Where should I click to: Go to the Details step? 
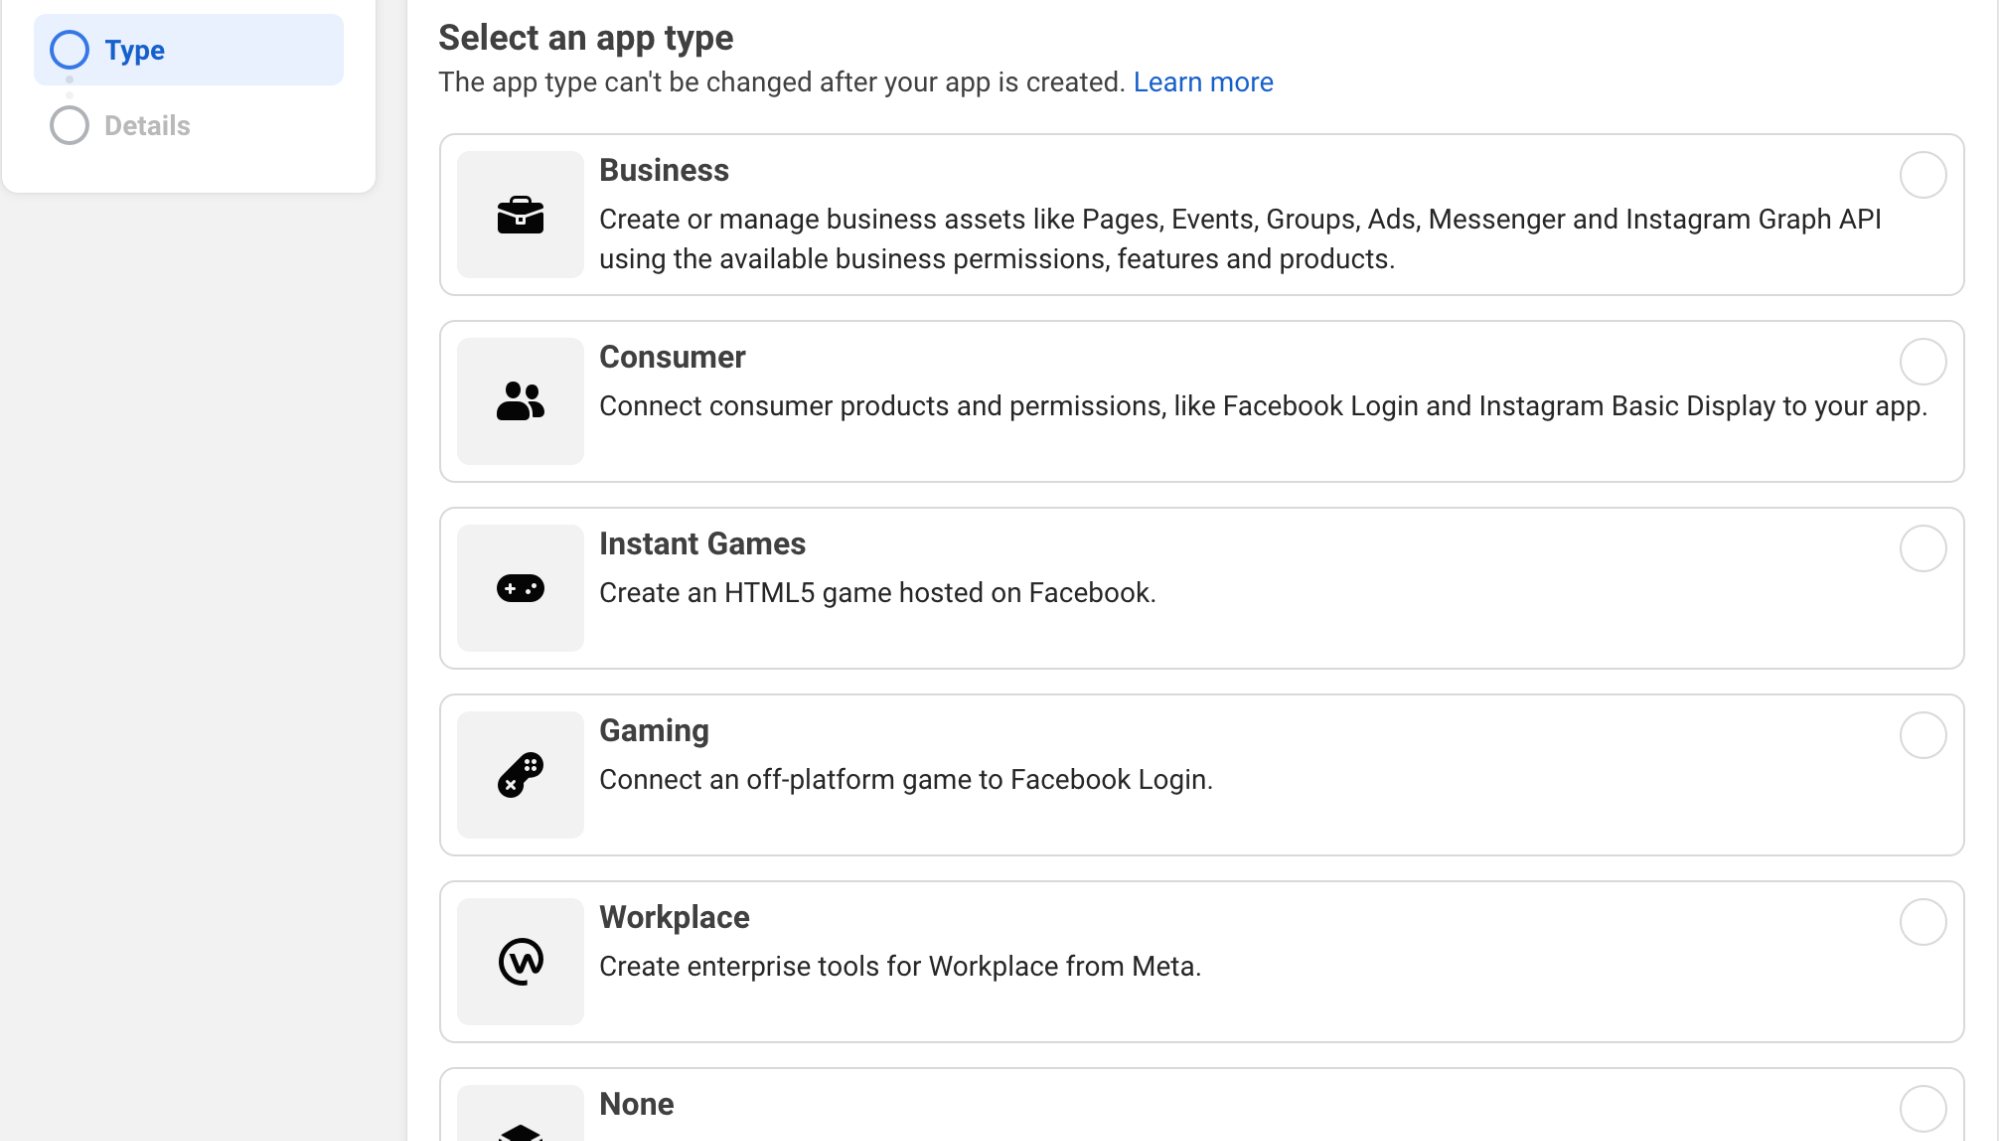point(147,125)
